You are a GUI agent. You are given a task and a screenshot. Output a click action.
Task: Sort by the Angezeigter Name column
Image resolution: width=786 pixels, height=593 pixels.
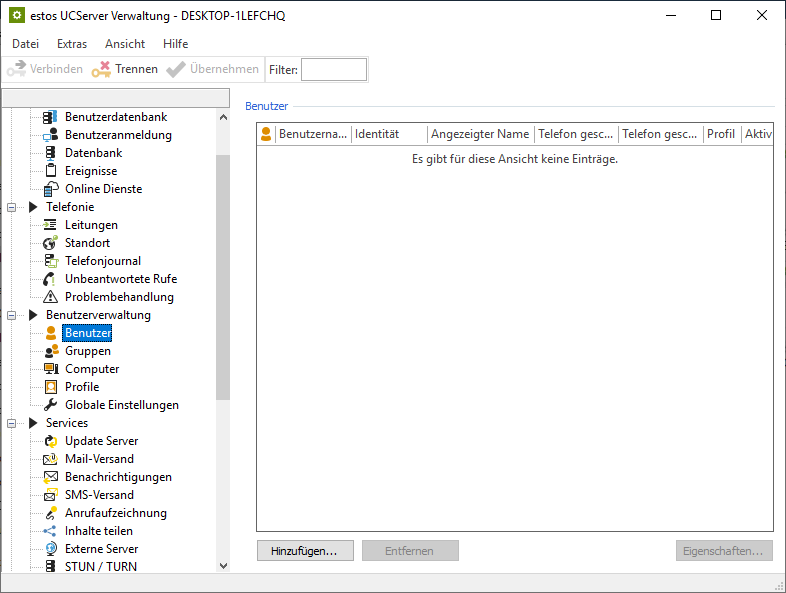480,134
